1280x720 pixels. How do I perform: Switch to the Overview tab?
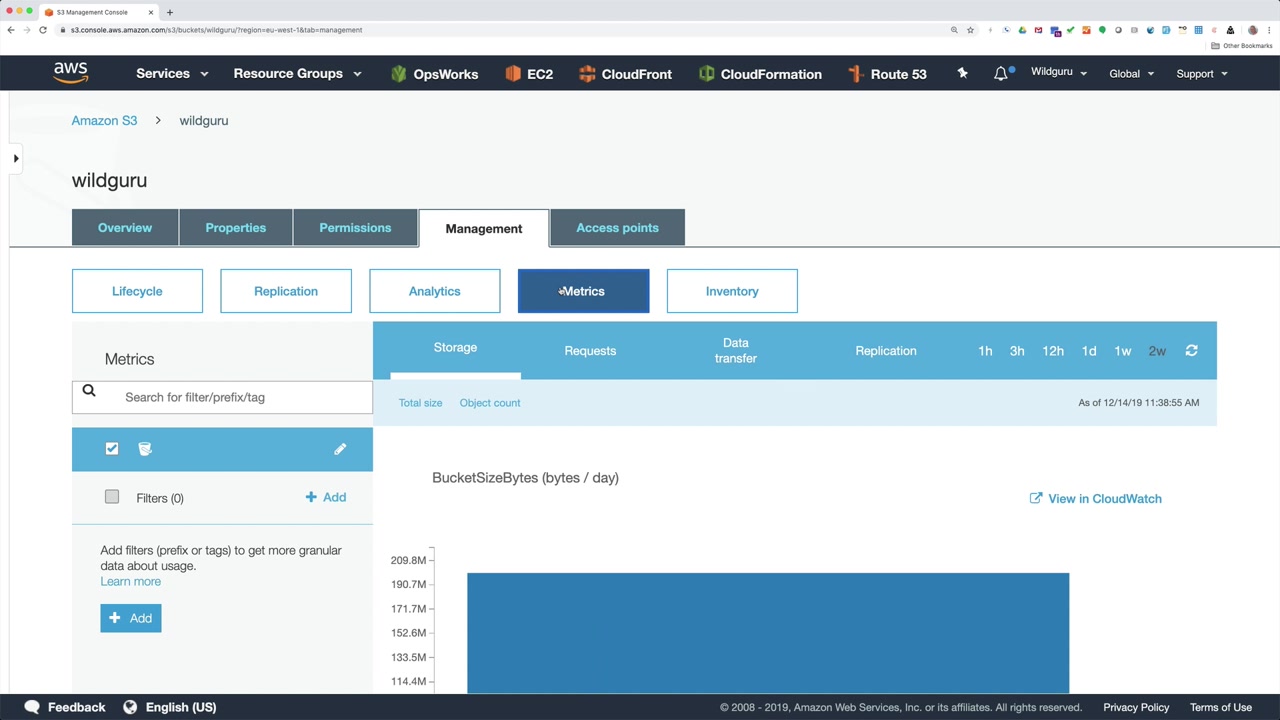click(125, 228)
